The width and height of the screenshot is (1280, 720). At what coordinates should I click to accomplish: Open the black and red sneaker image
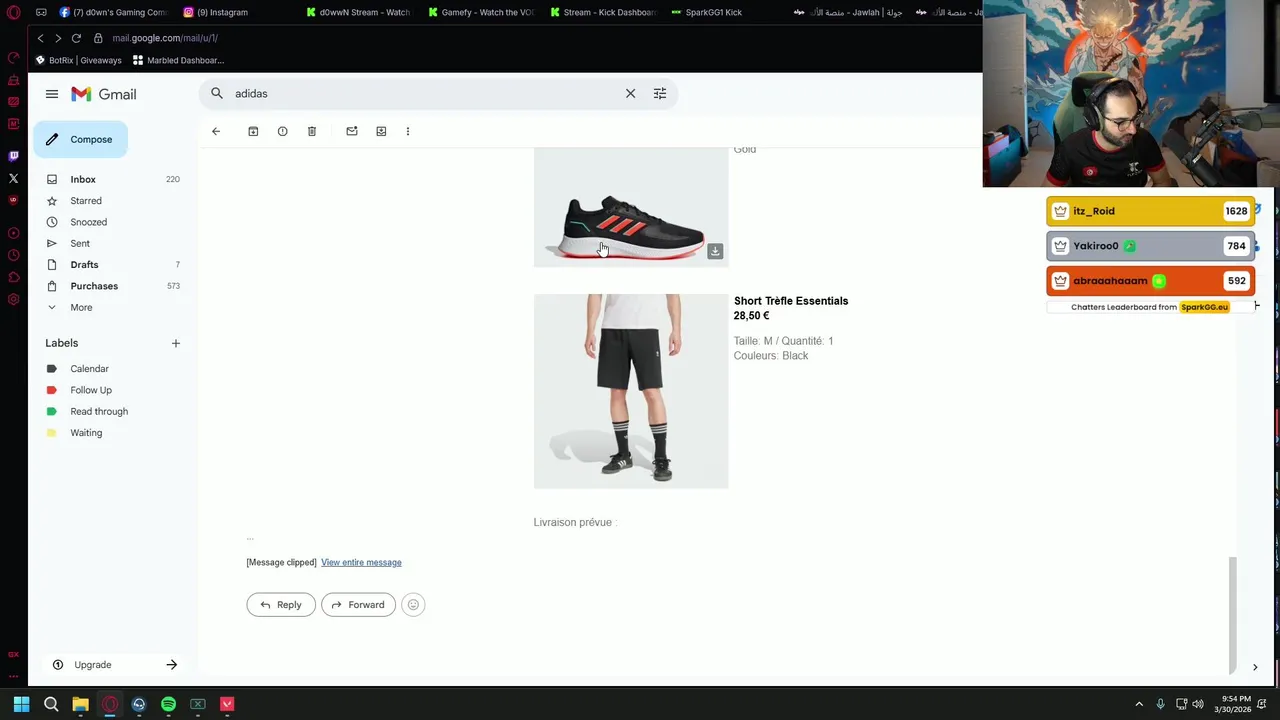click(x=631, y=208)
